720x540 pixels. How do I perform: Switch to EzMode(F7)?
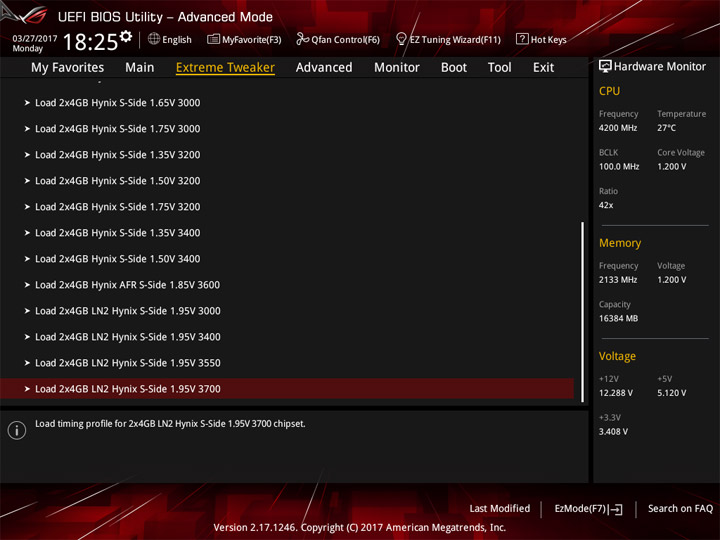[588, 509]
